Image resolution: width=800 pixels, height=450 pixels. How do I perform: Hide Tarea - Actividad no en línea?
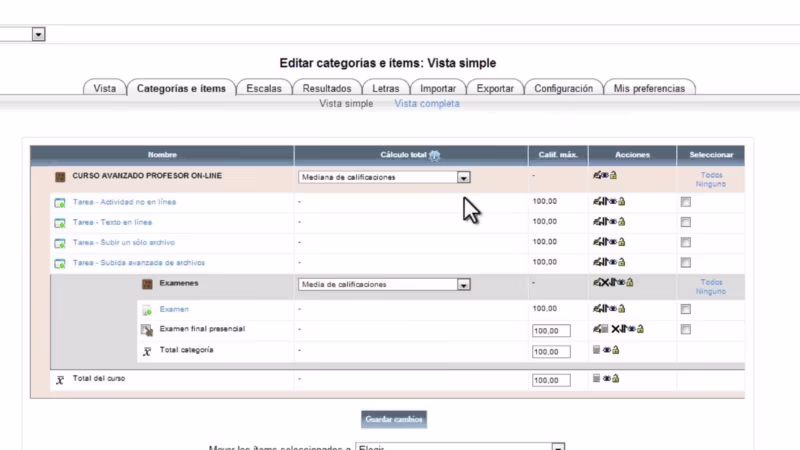coord(612,202)
